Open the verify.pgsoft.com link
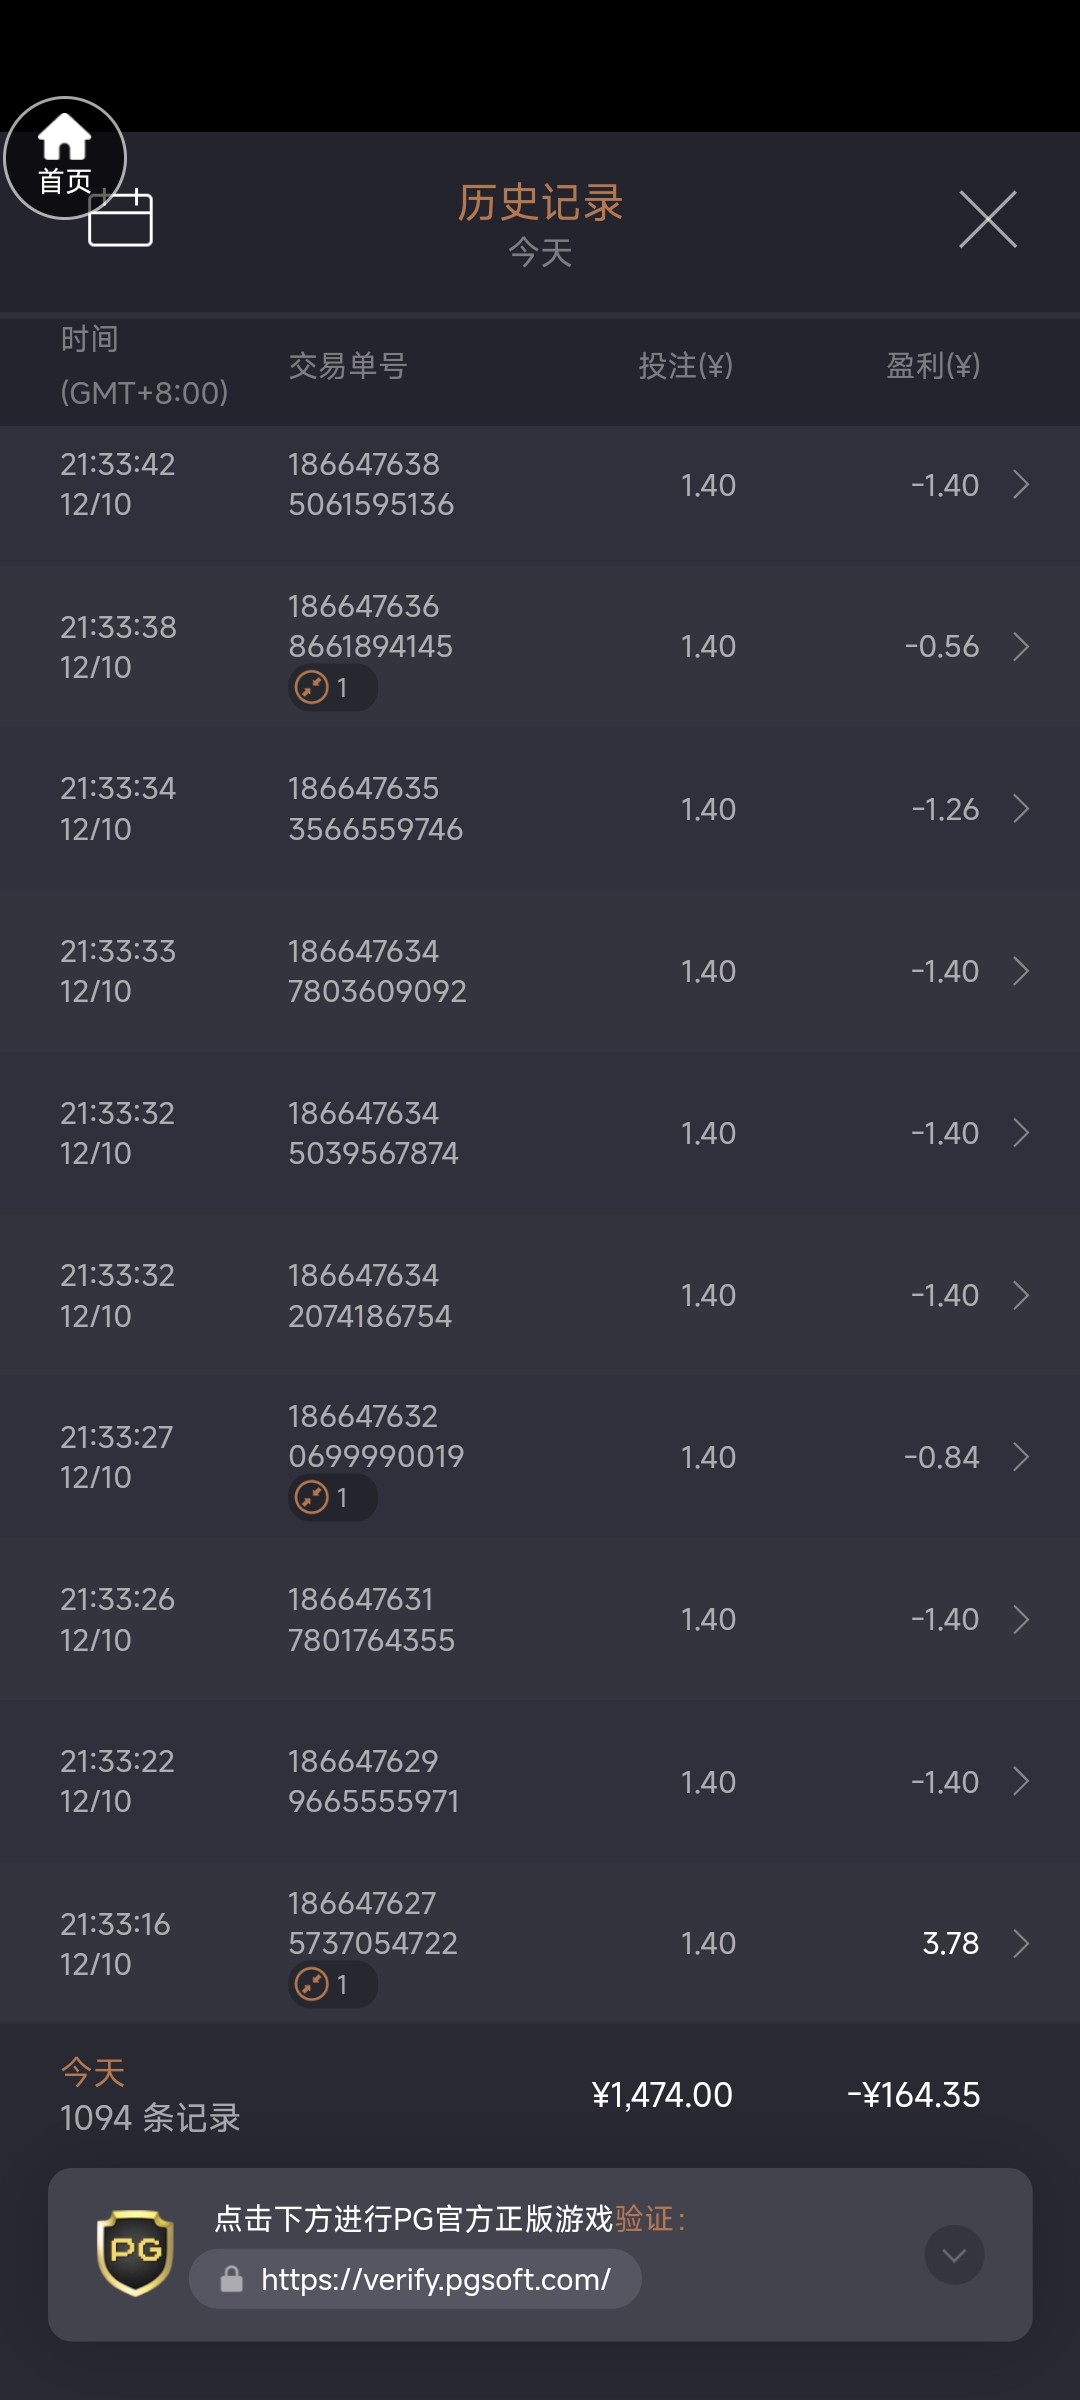 coord(435,2279)
